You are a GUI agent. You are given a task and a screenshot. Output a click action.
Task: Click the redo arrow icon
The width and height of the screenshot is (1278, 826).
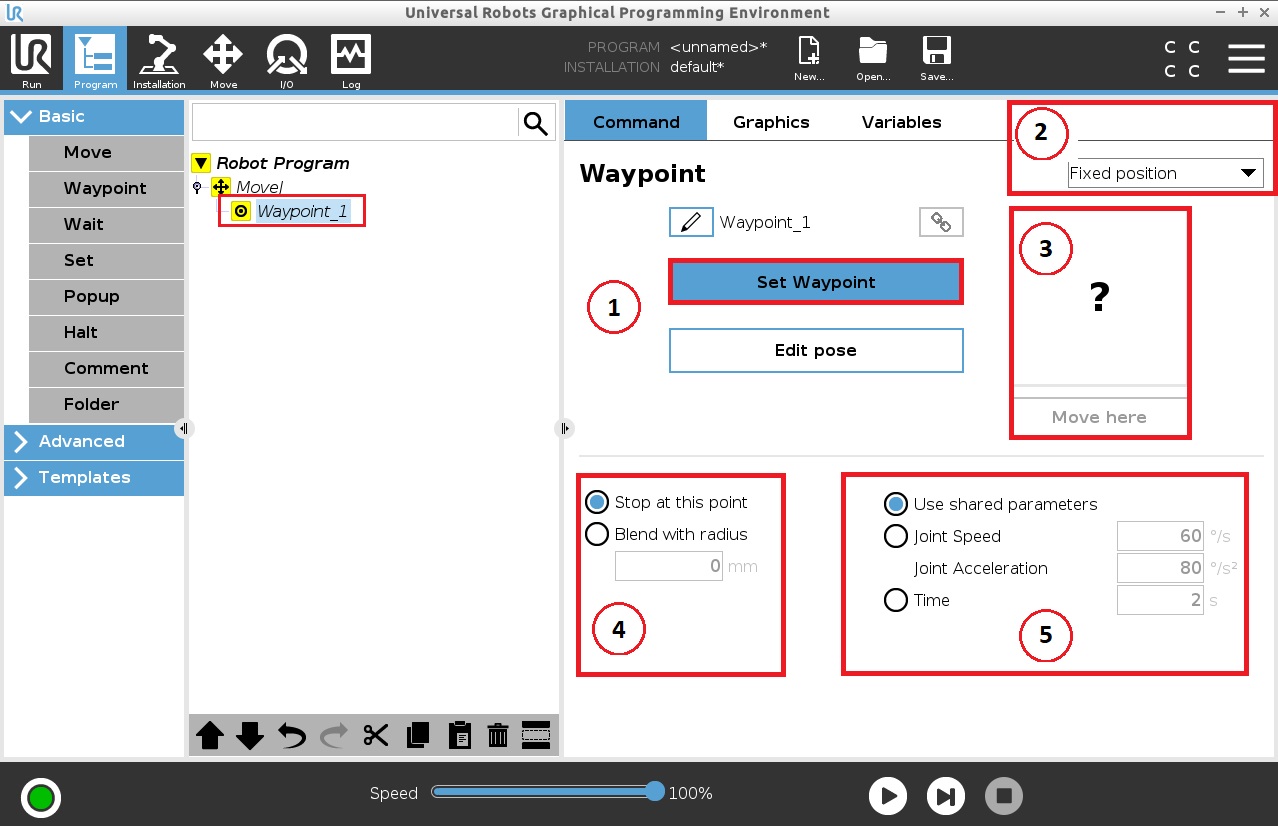coord(334,736)
